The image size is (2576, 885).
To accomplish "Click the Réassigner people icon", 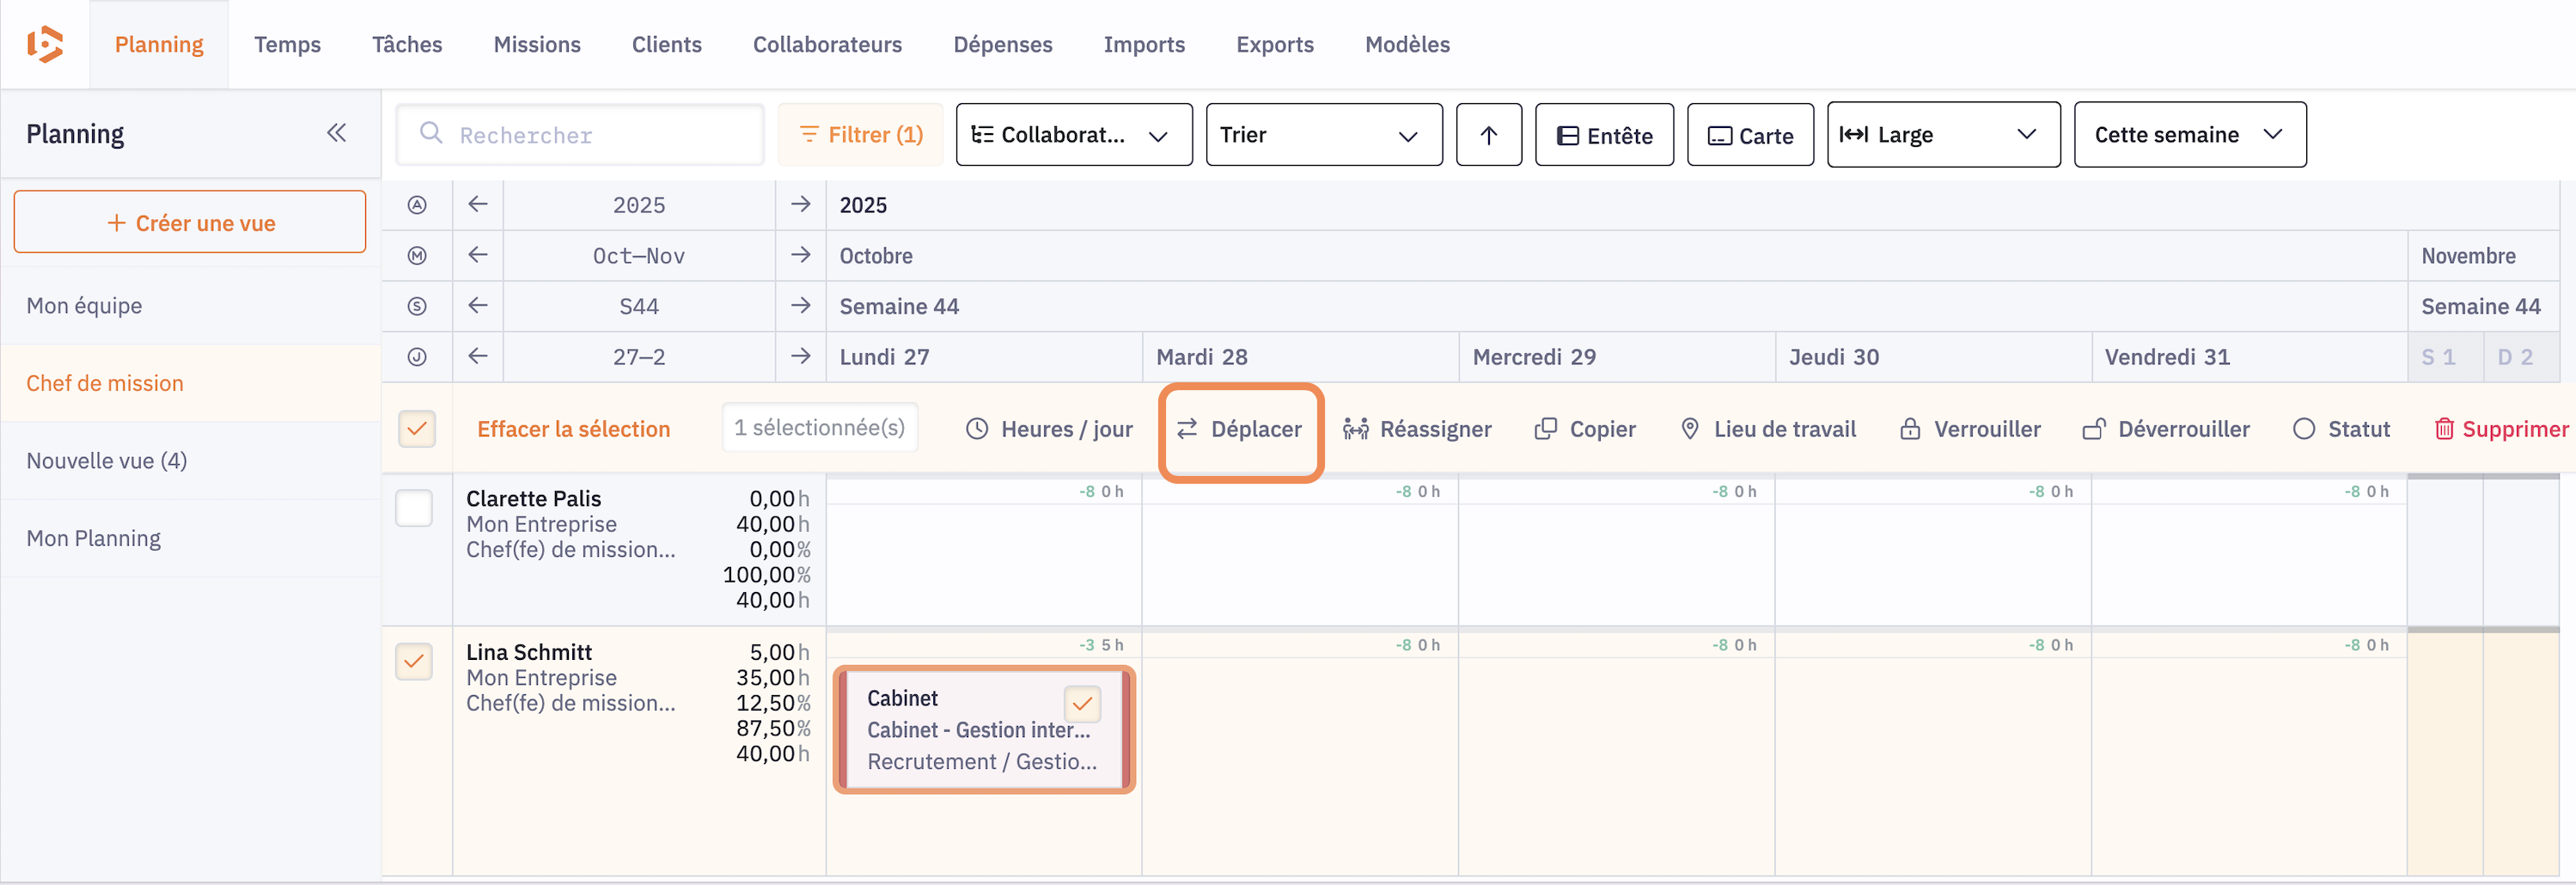I will coord(1355,429).
